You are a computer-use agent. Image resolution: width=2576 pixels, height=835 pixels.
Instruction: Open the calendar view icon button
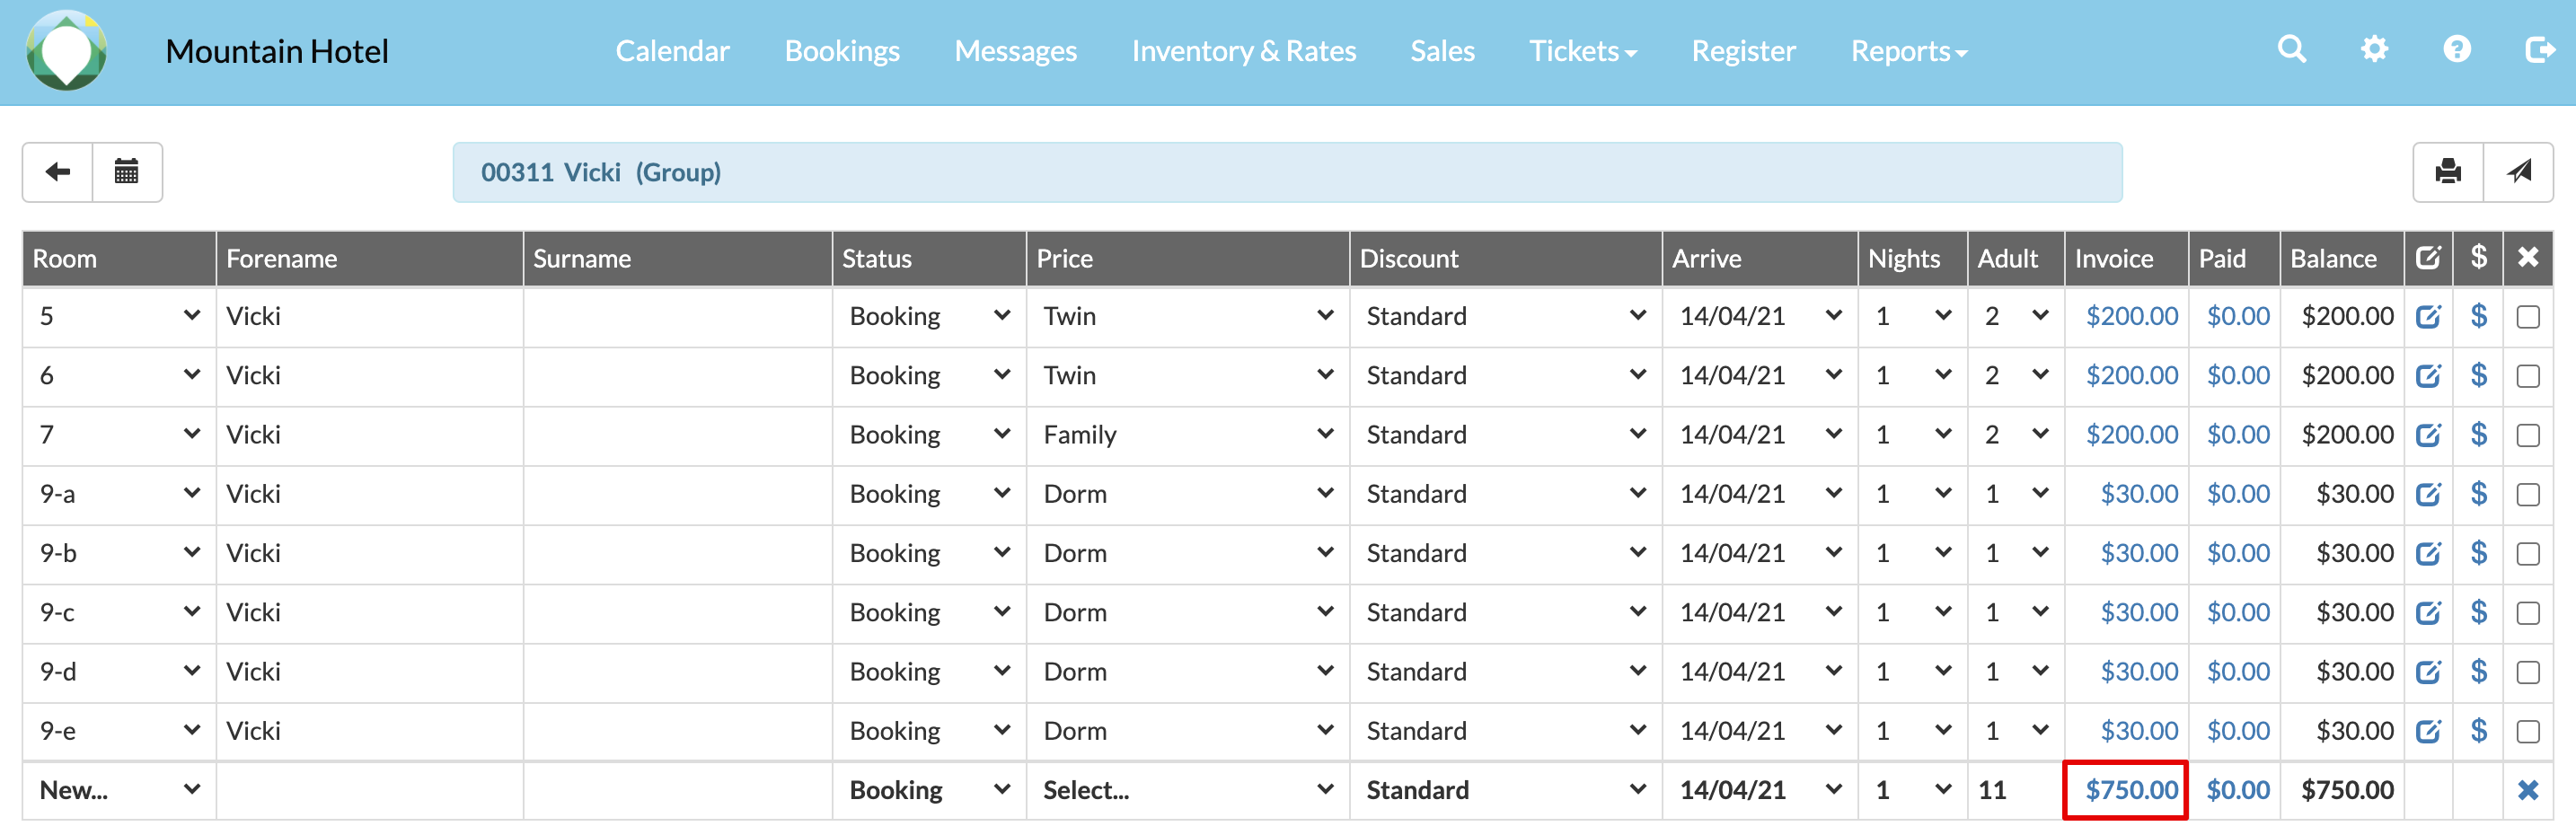(127, 172)
